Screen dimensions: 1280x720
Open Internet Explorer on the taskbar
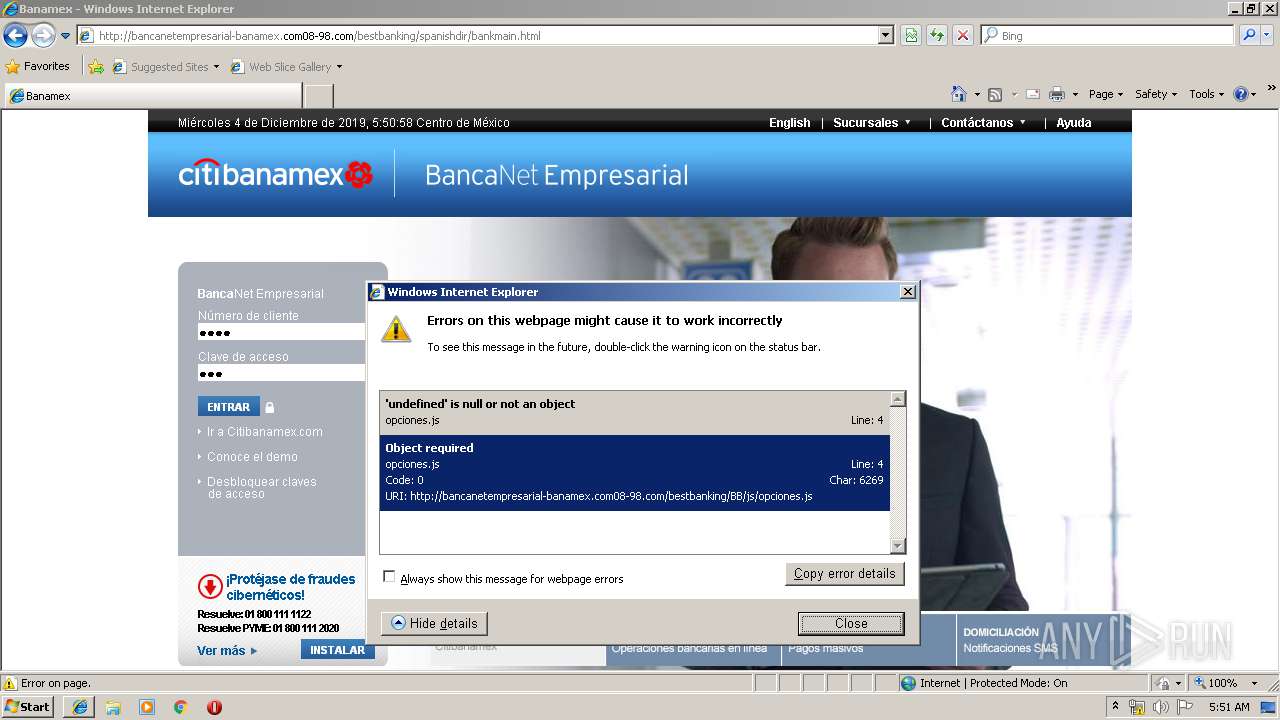point(80,707)
